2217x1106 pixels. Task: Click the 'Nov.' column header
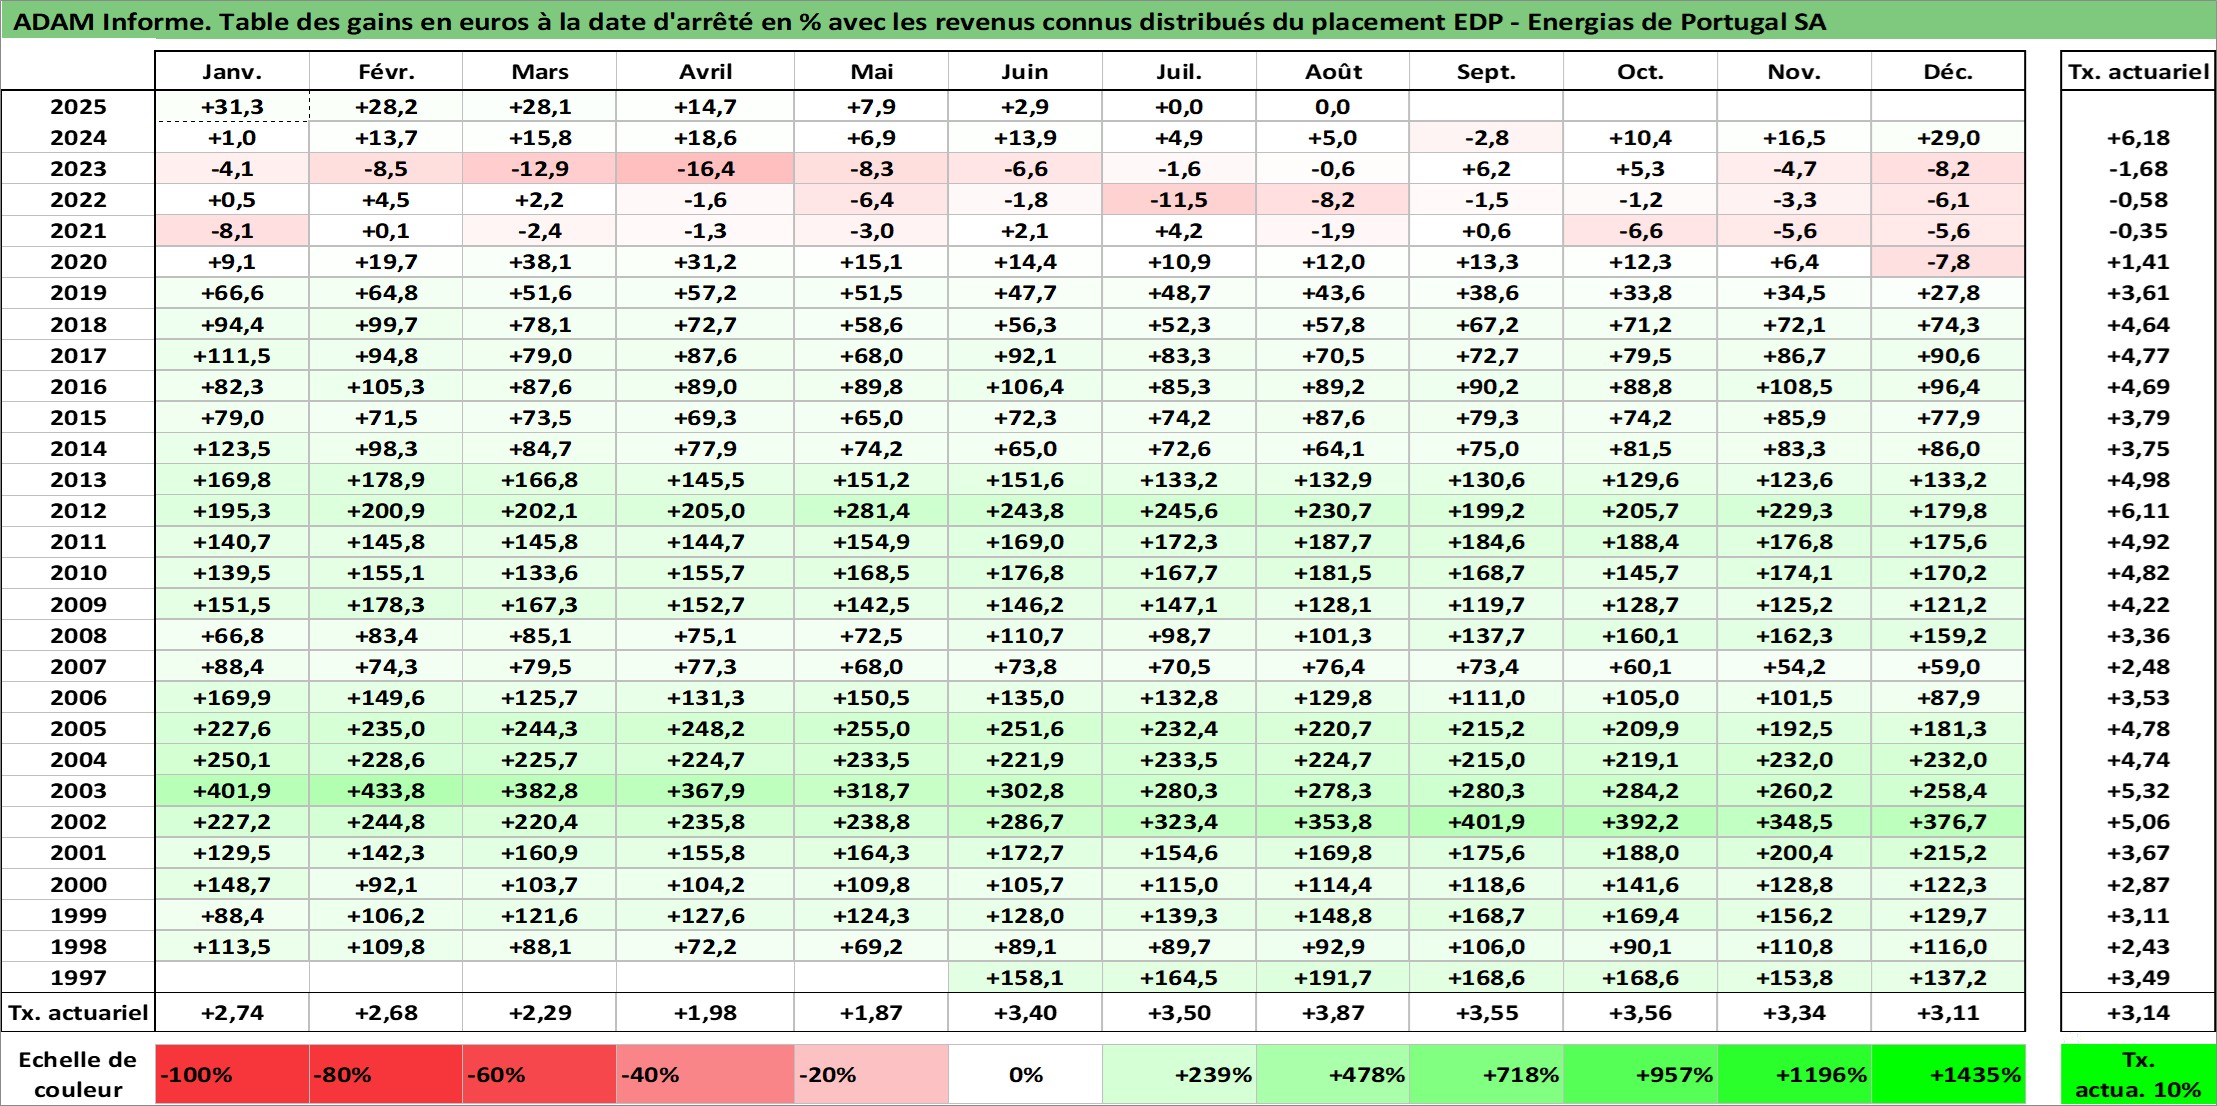coord(1794,72)
